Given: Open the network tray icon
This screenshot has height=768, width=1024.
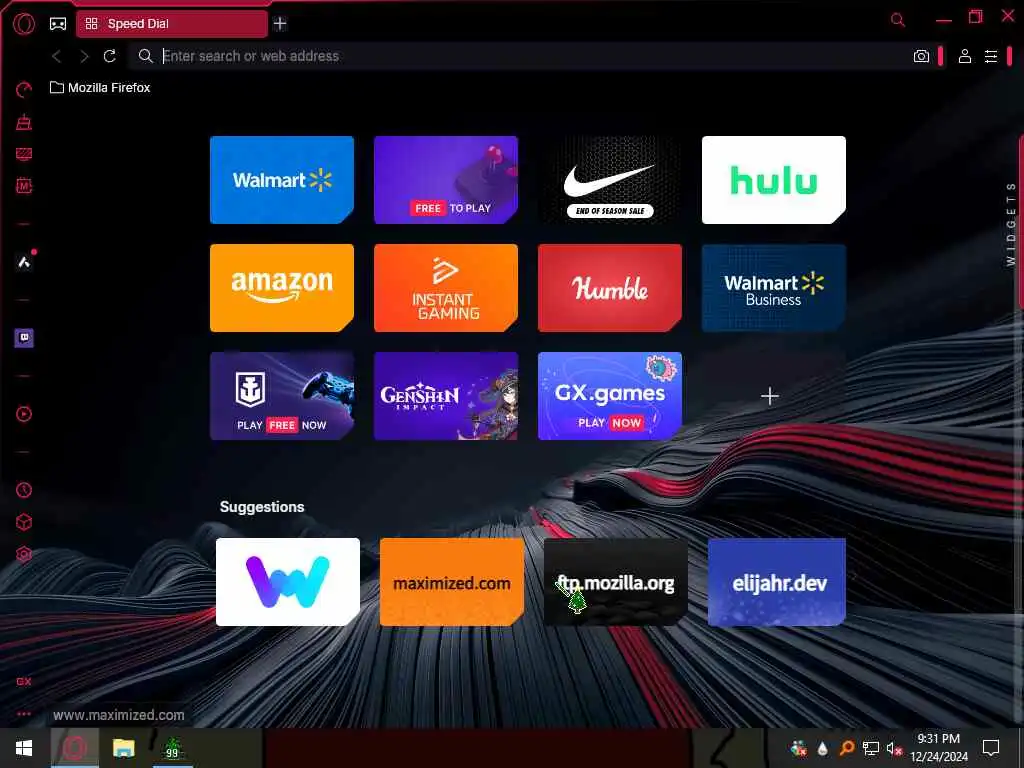Looking at the screenshot, I should (x=871, y=748).
